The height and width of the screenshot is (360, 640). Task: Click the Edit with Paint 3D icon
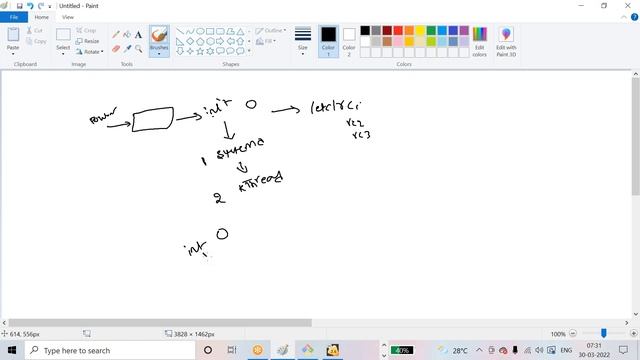[506, 34]
